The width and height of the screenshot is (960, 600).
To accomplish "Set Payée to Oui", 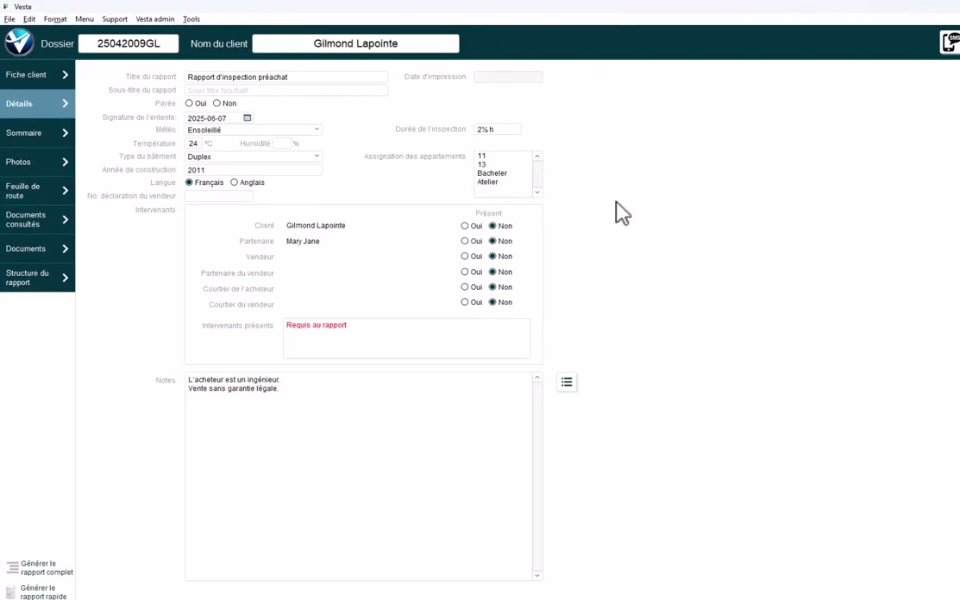I will pyautogui.click(x=190, y=103).
